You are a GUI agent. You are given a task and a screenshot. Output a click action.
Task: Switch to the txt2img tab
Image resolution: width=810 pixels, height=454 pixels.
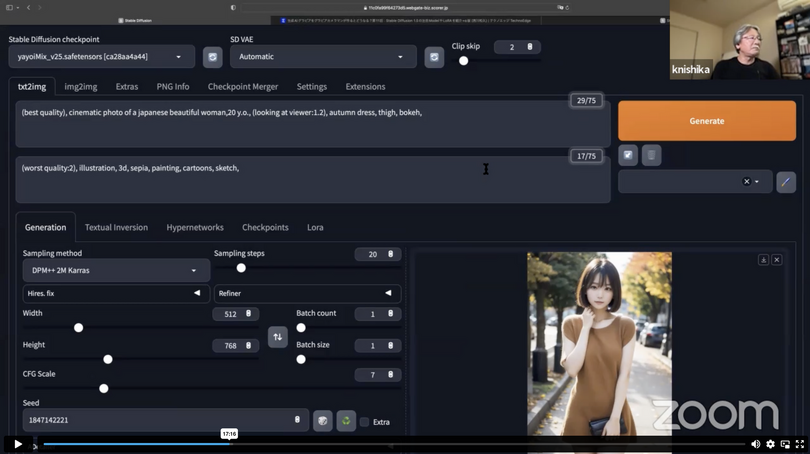[32, 87]
